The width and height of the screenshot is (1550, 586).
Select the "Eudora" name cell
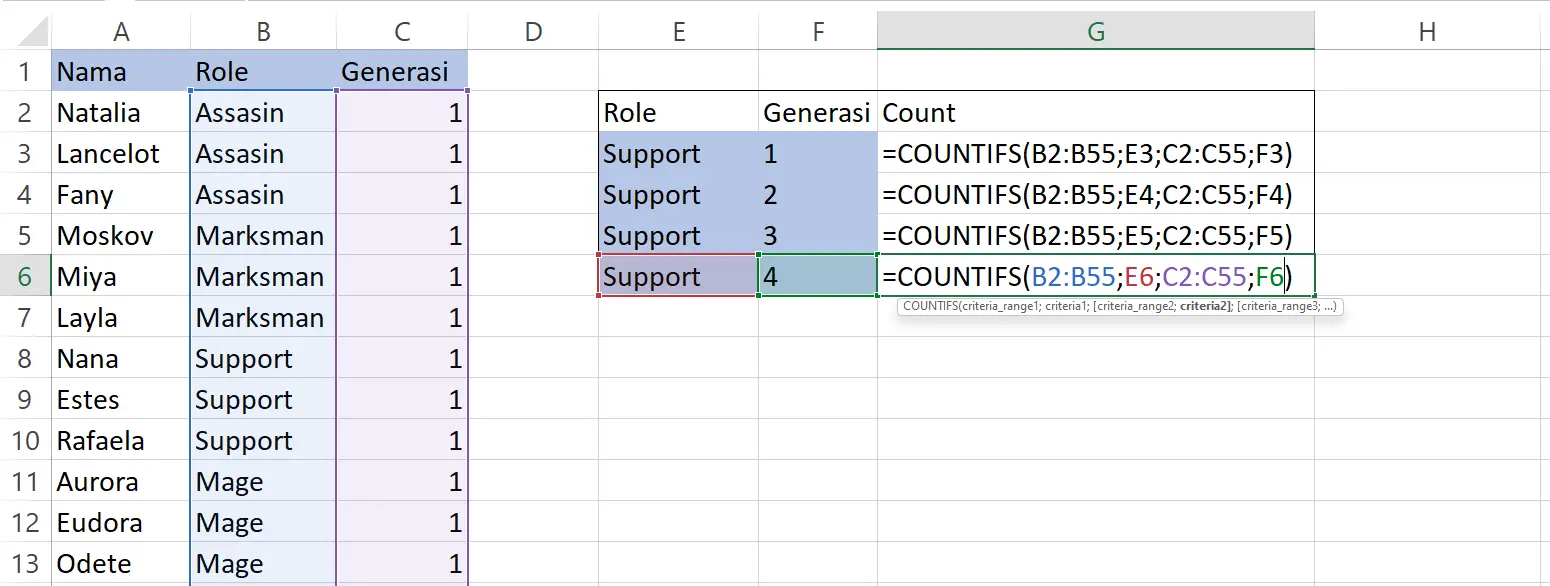(120, 523)
